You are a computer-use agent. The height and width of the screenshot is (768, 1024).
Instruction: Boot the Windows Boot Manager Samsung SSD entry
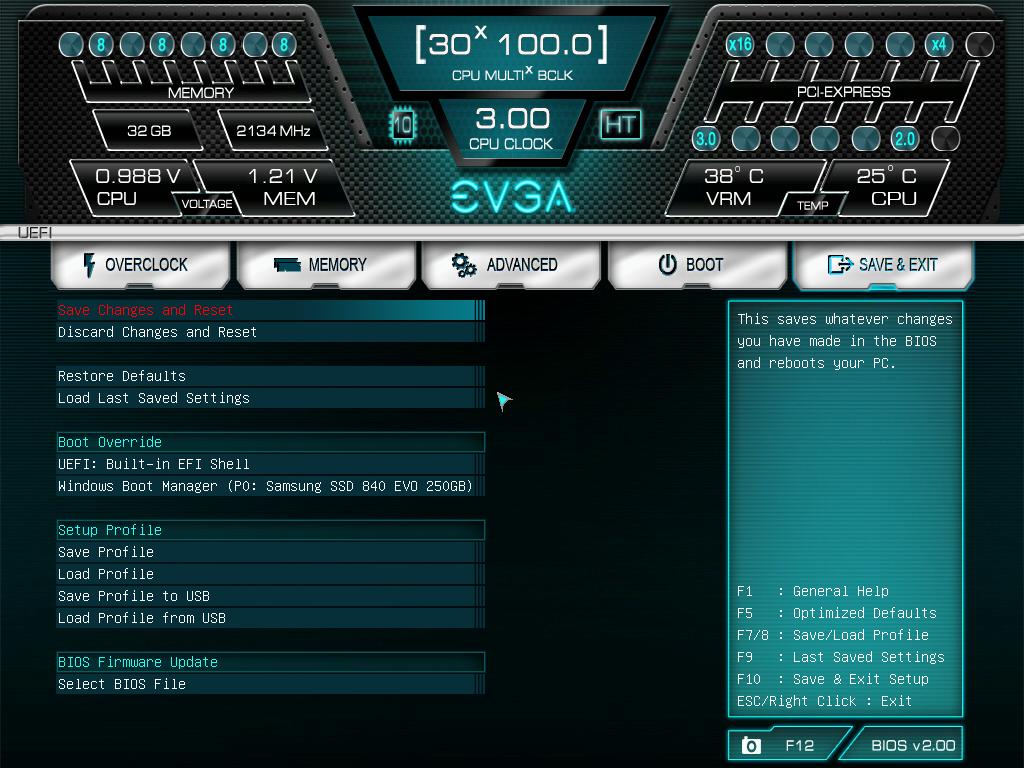[x=270, y=486]
